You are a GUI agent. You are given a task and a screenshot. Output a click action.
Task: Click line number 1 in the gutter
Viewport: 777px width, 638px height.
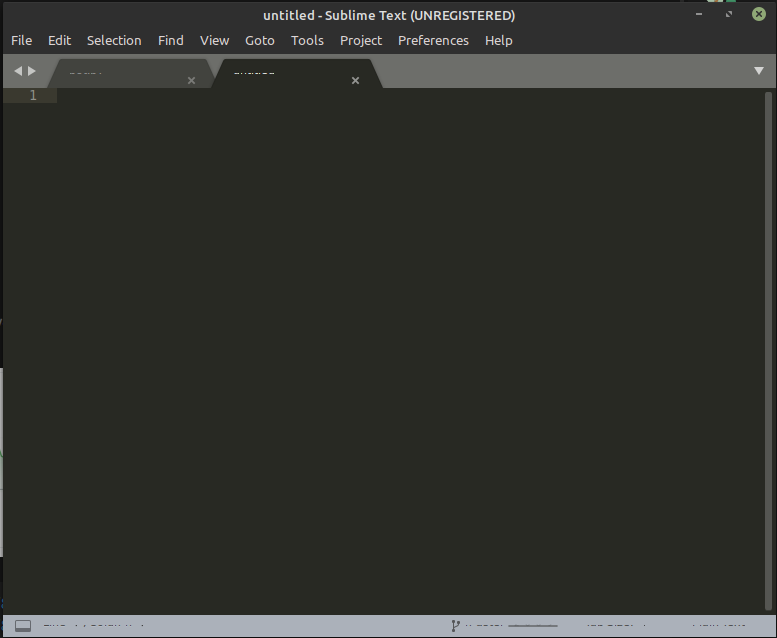pos(33,95)
